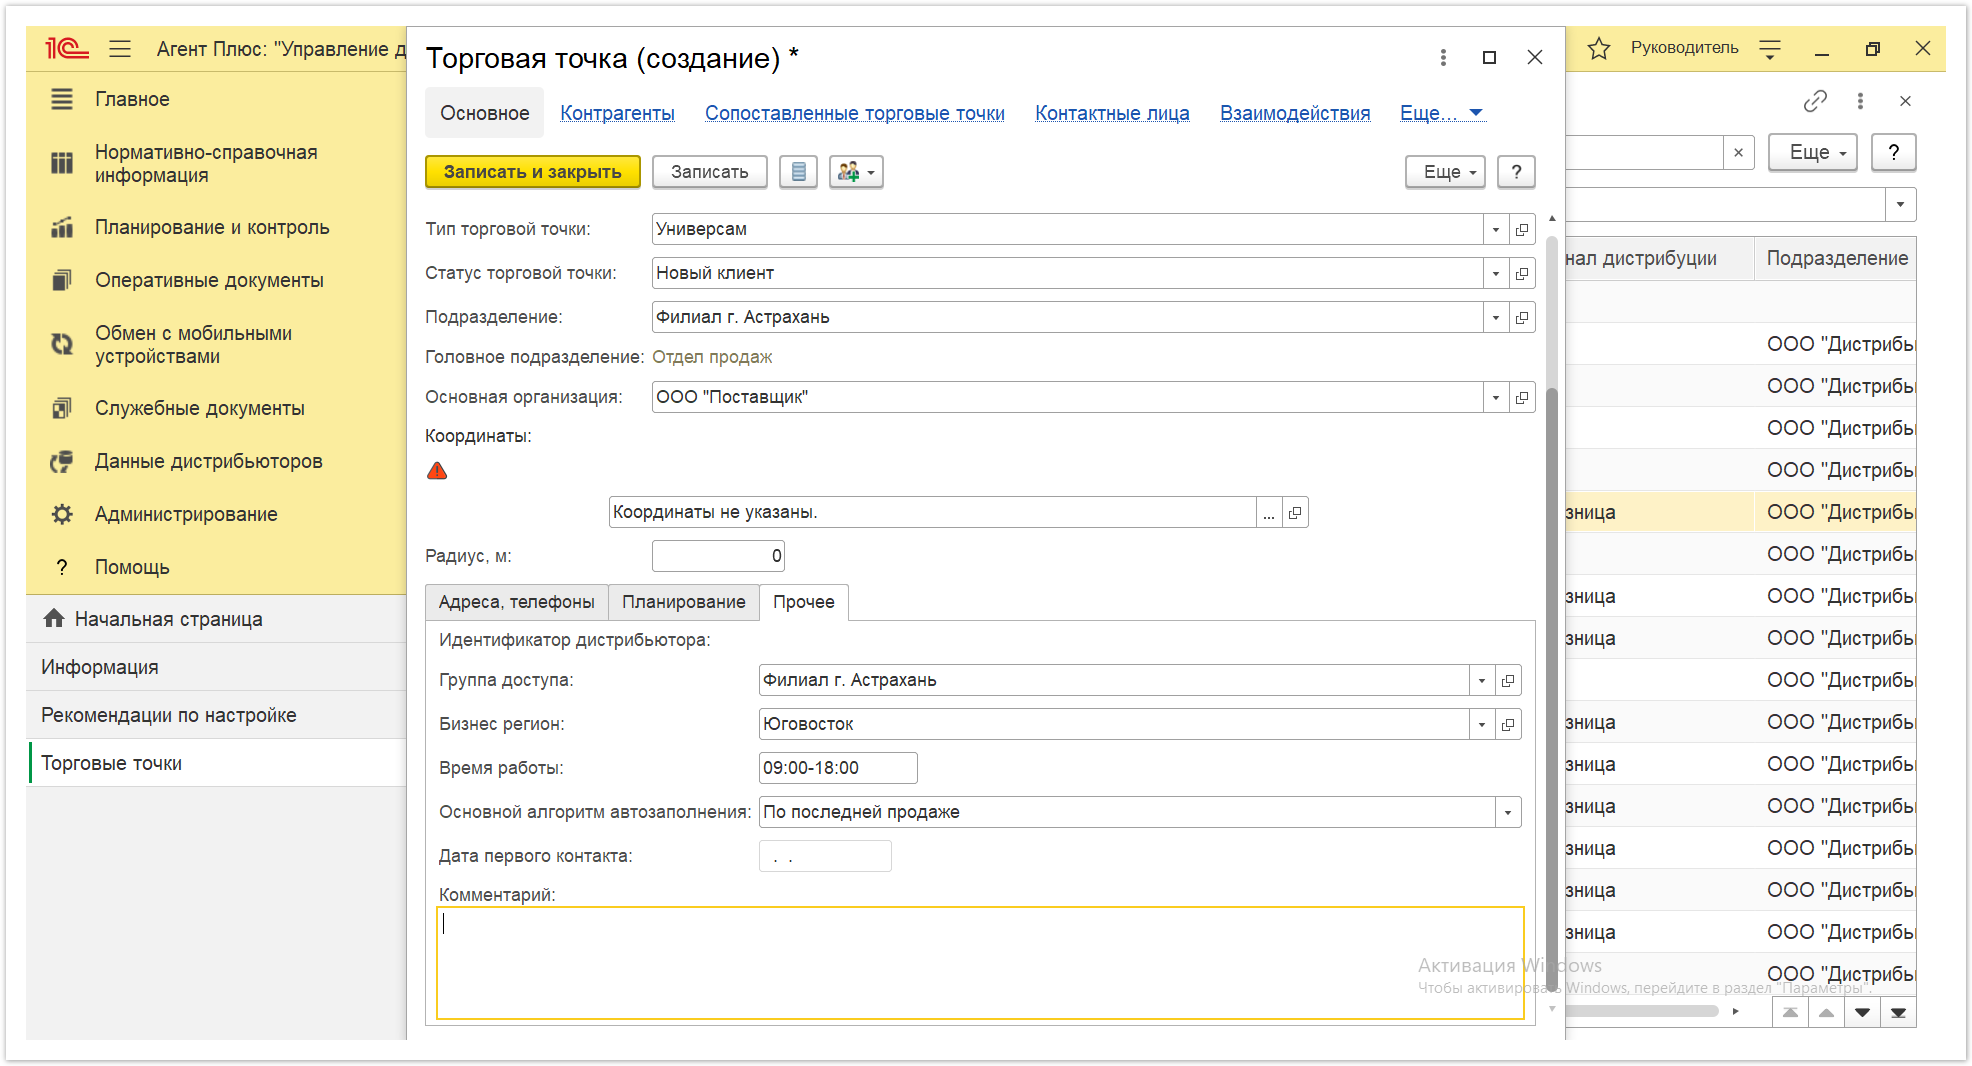The image size is (1972, 1066).
Task: Jump to list end arrow icon
Action: click(1898, 1012)
